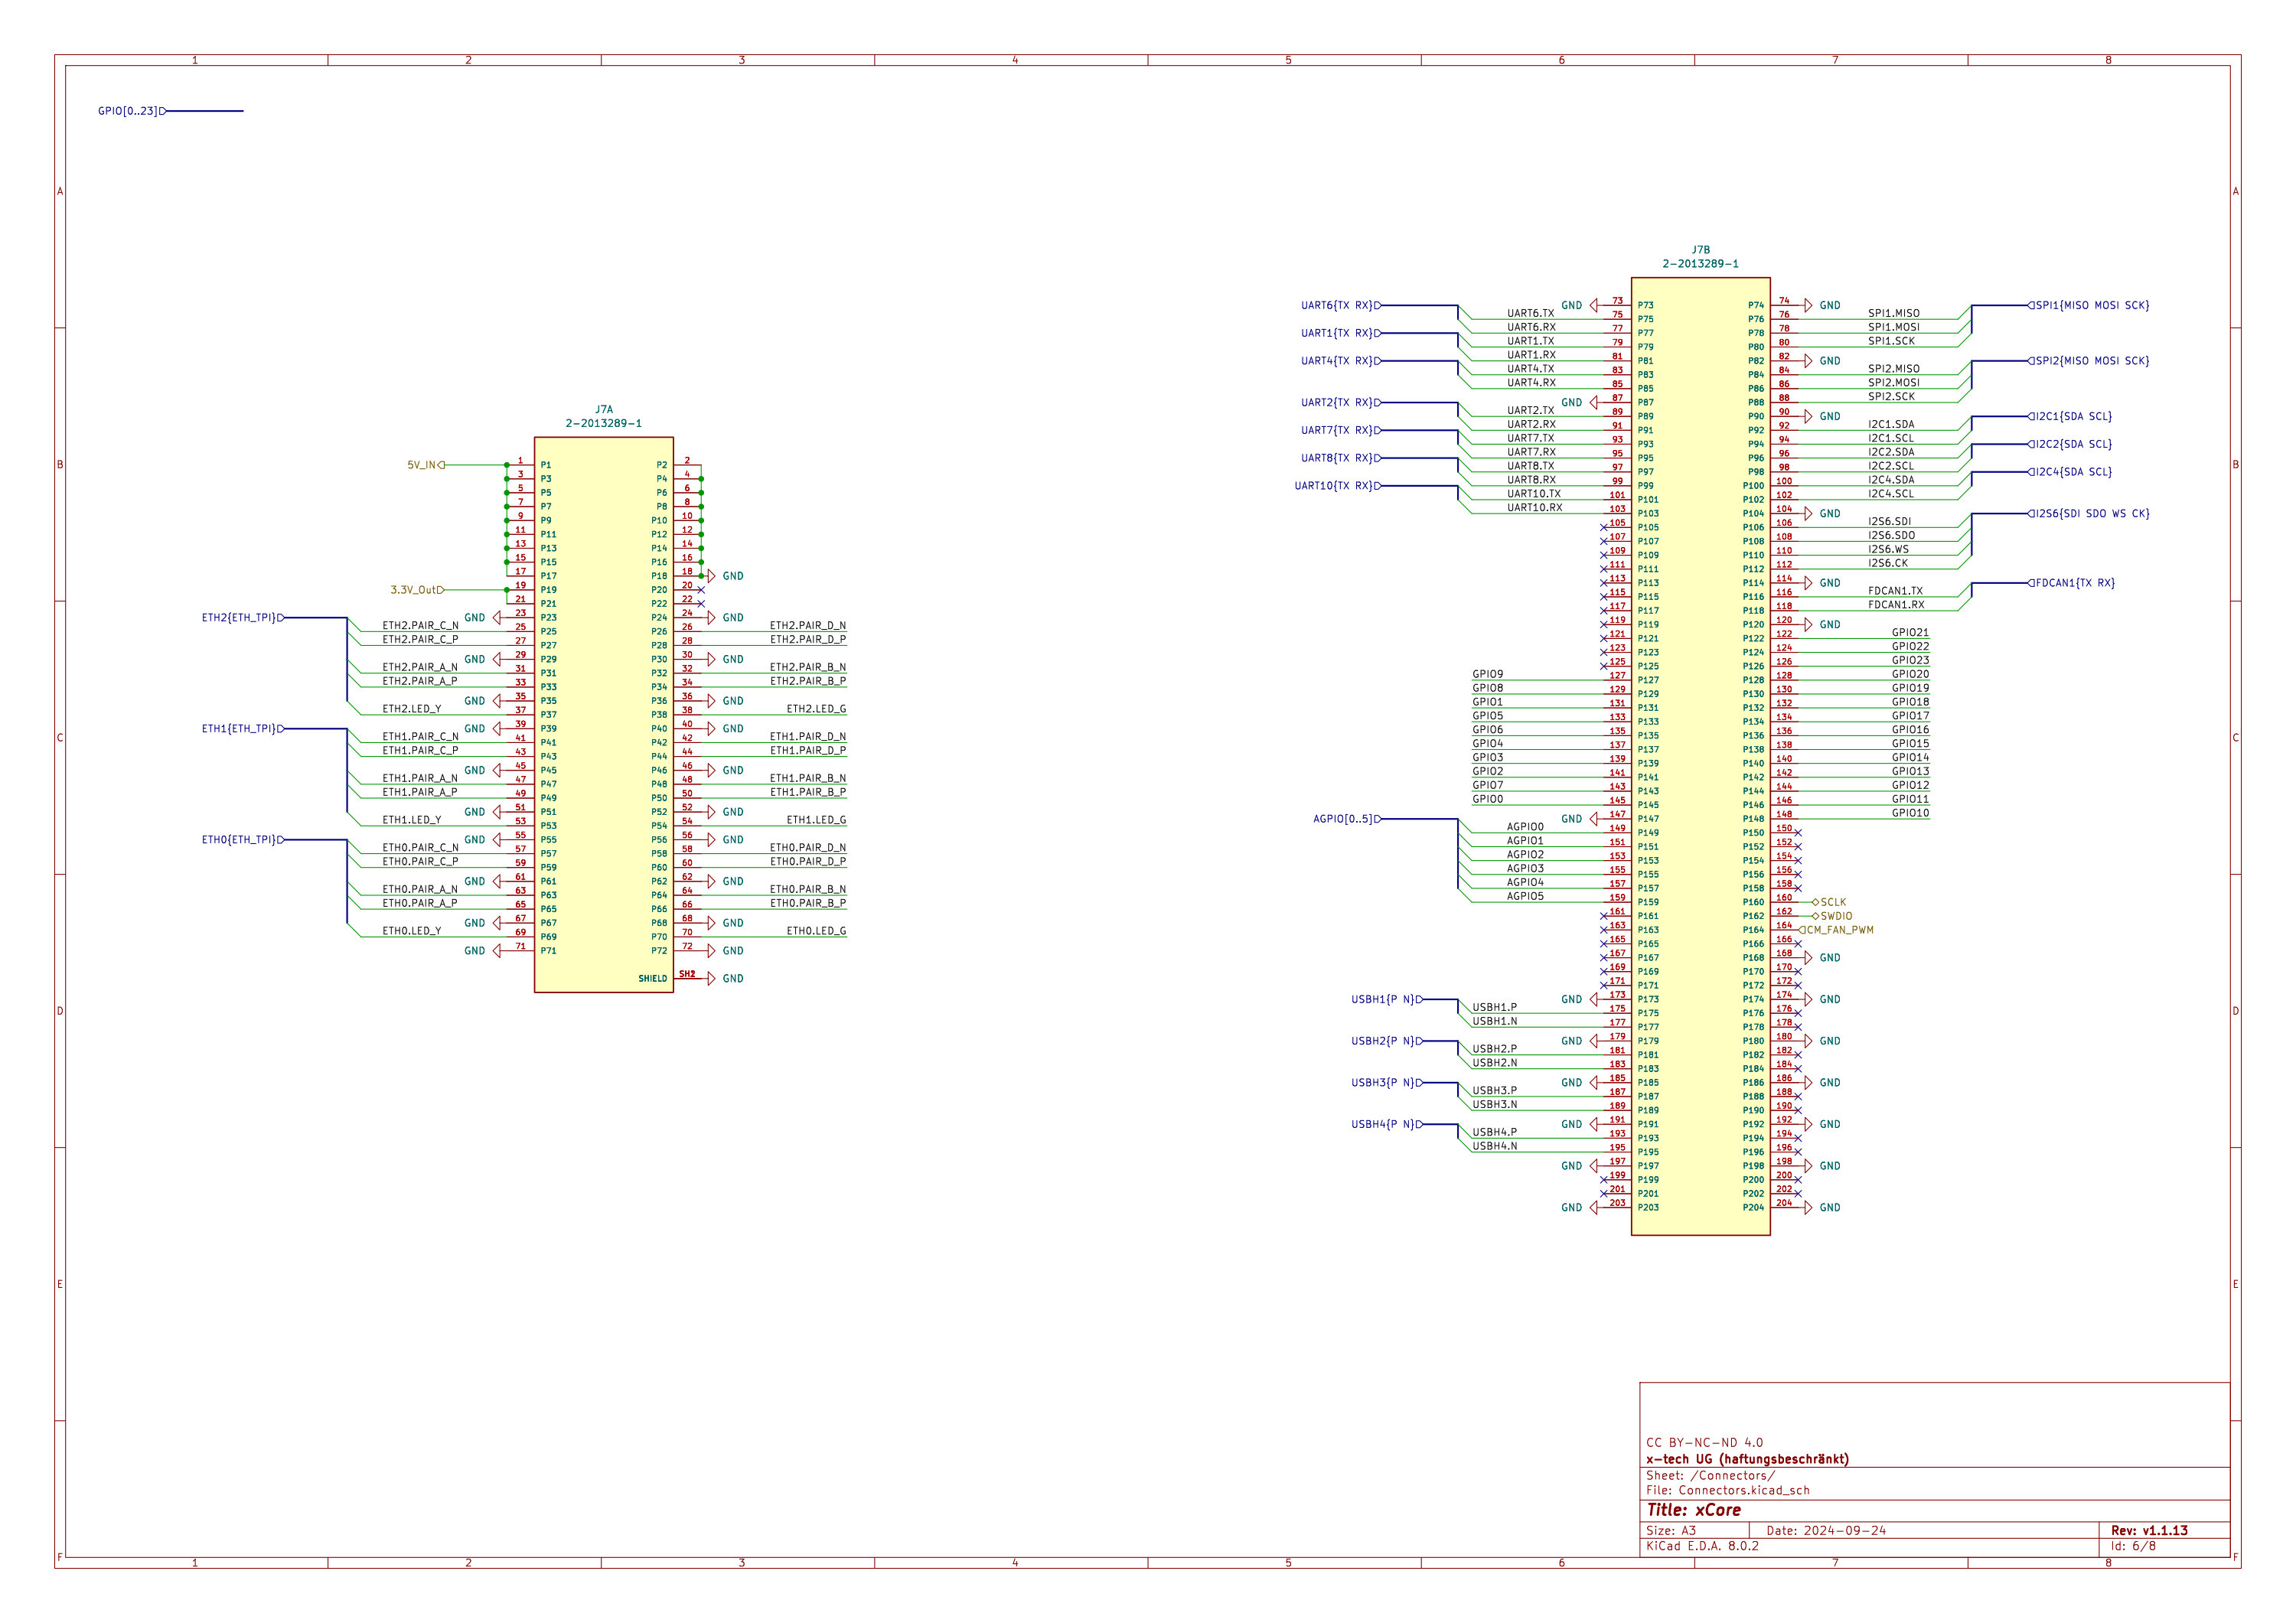2296x1623 pixels.
Task: Click the AGPIO5 net label
Action: pos(1525,896)
